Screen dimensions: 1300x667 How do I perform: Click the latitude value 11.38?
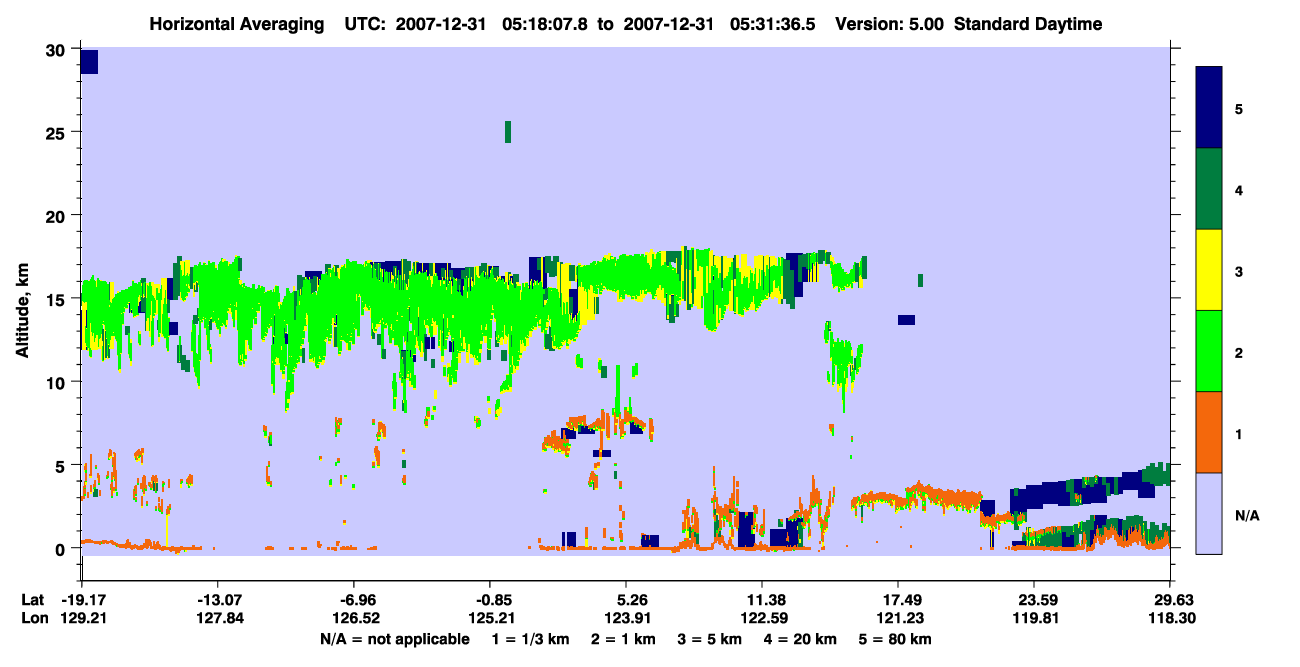click(x=762, y=601)
